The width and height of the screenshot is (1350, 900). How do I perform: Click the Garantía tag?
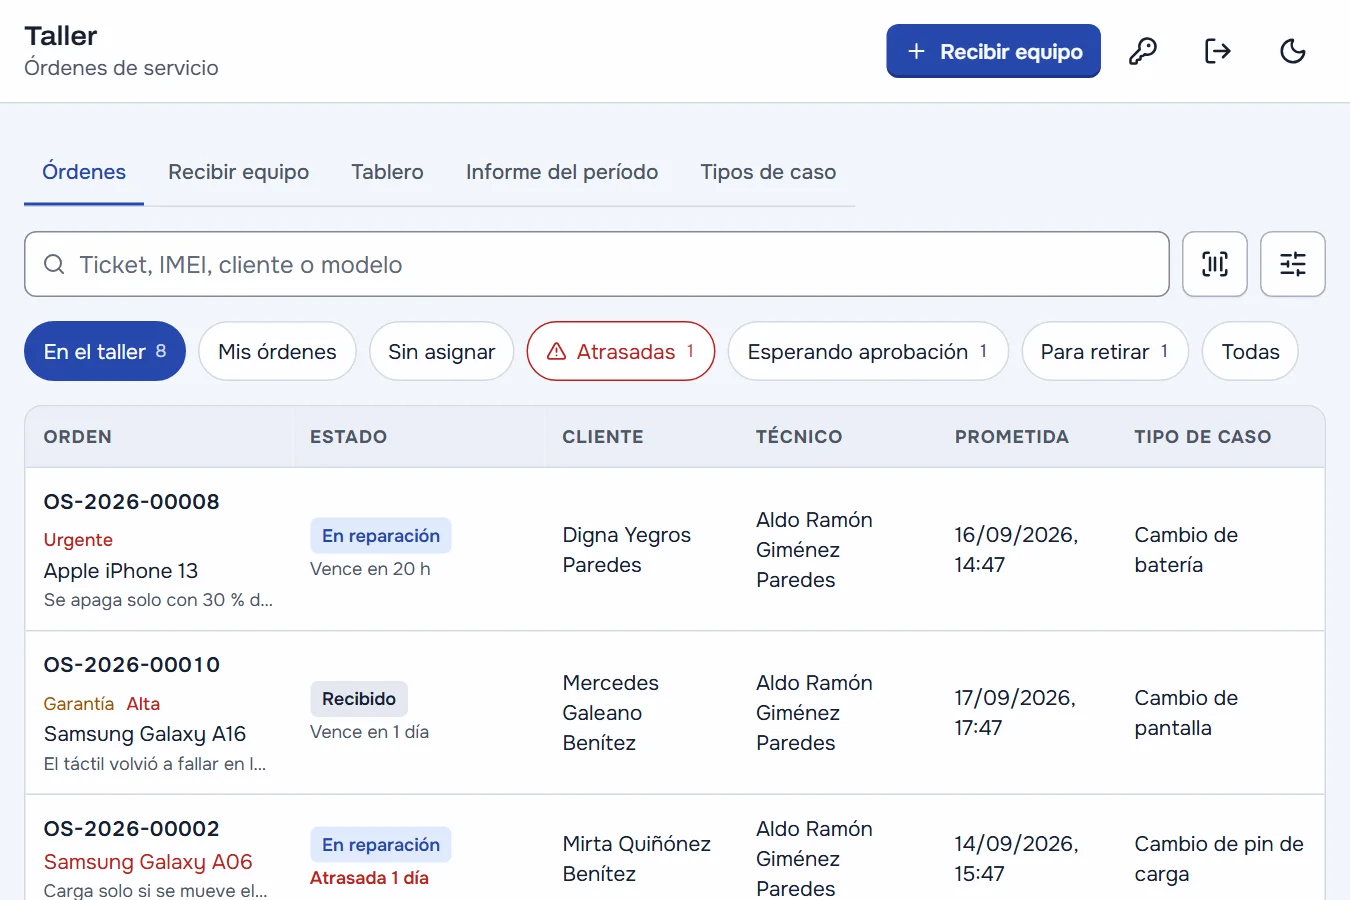click(x=79, y=704)
